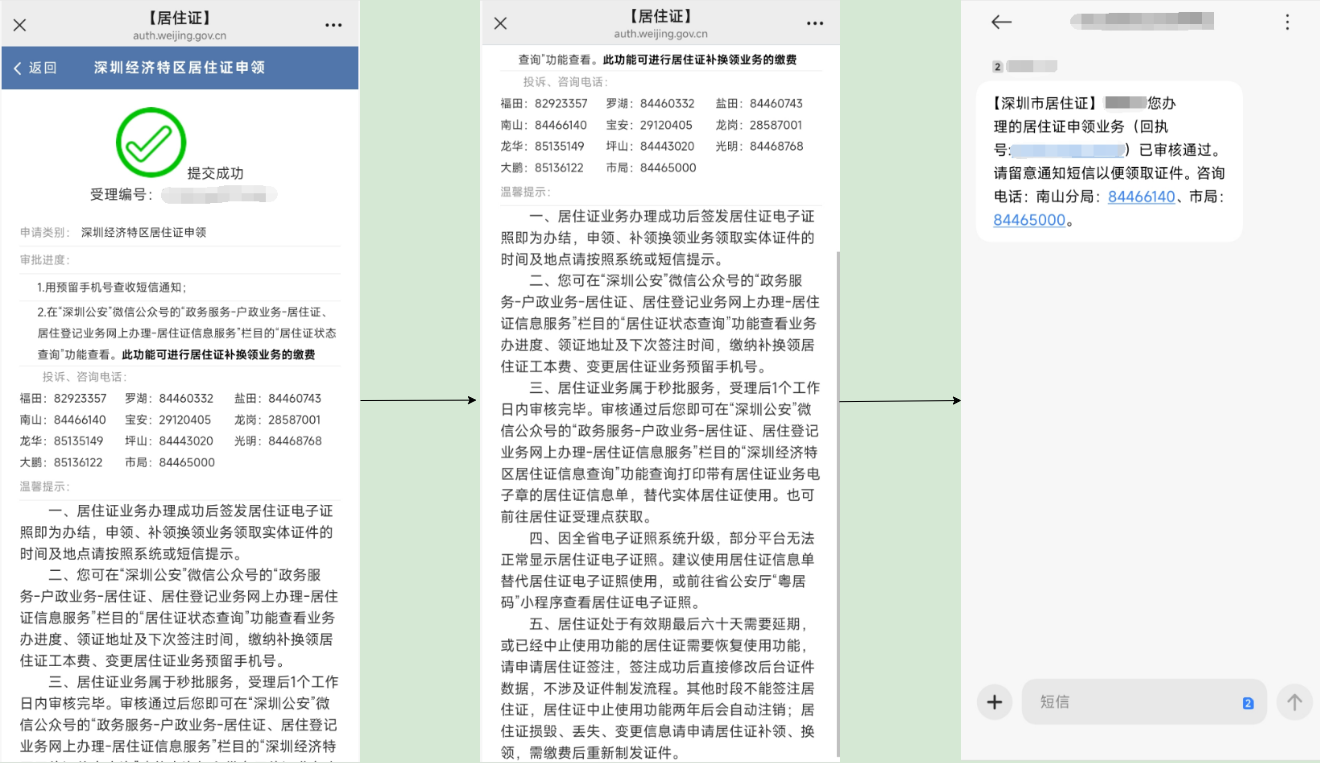Viewport: 1320px width, 763px height.
Task: Tap tip paragraph 四 about 电子证照系统升级
Action: 659,570
